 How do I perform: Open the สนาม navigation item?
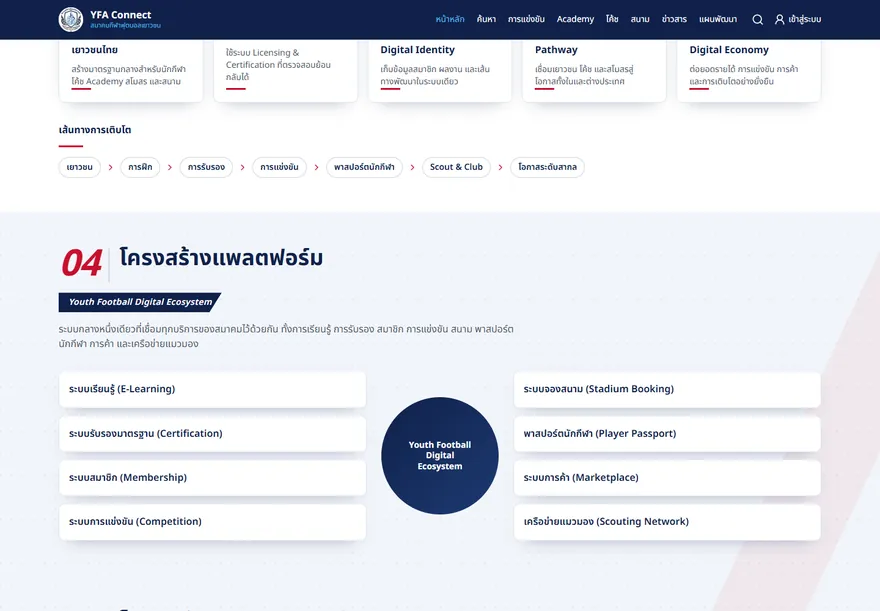[640, 19]
